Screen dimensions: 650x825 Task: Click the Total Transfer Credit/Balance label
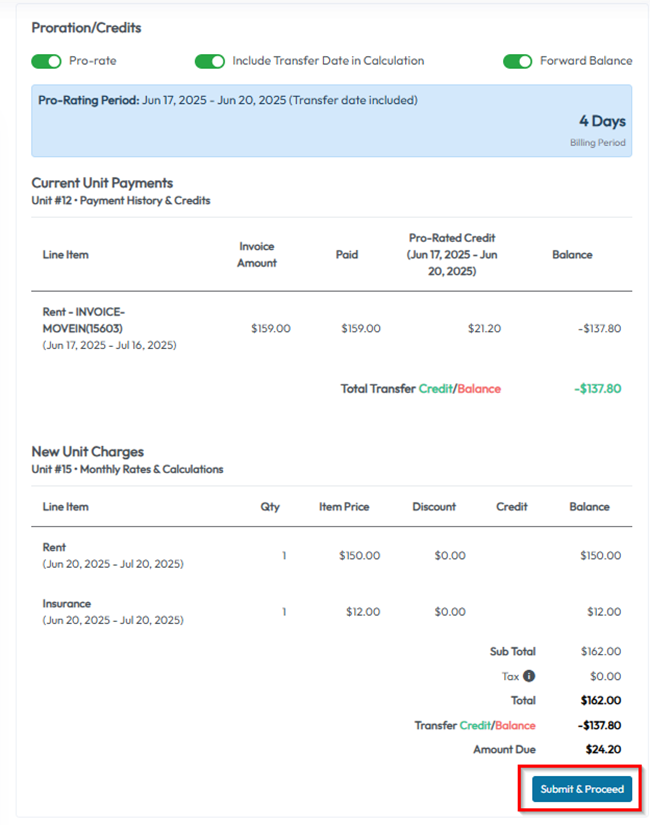[x=421, y=388]
